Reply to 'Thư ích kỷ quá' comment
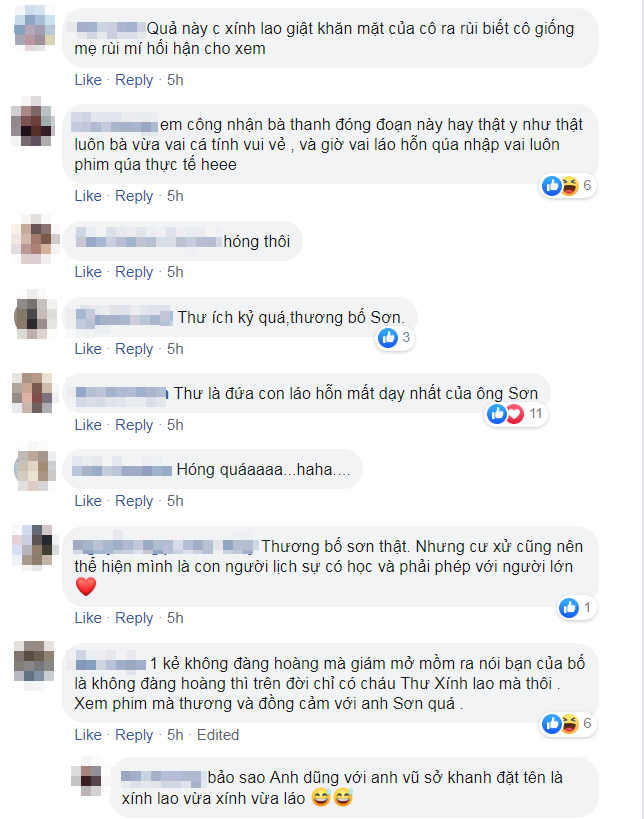This screenshot has width=644, height=819. point(134,349)
